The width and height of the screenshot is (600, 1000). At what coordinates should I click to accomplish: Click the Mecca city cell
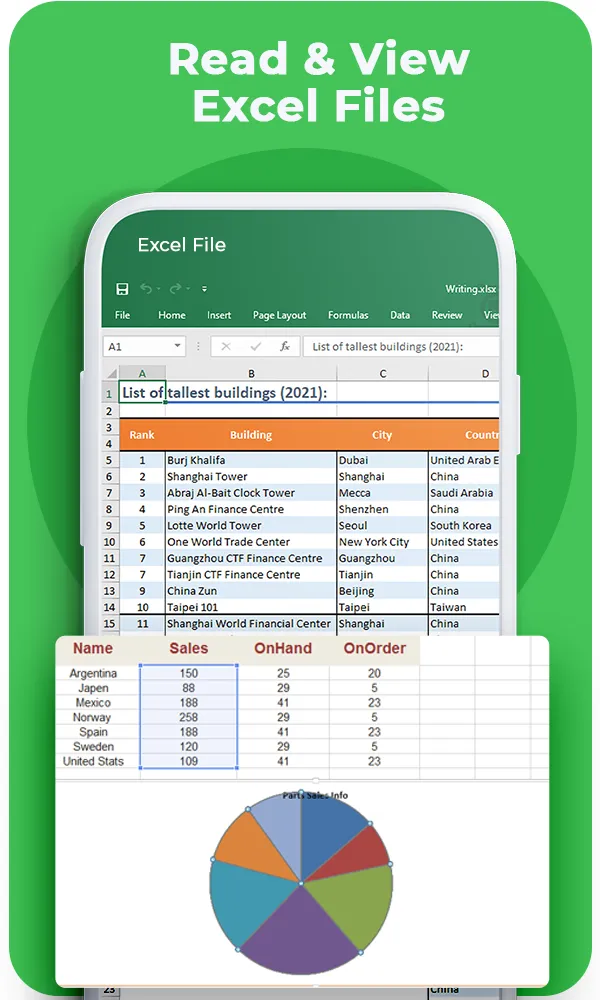point(383,493)
